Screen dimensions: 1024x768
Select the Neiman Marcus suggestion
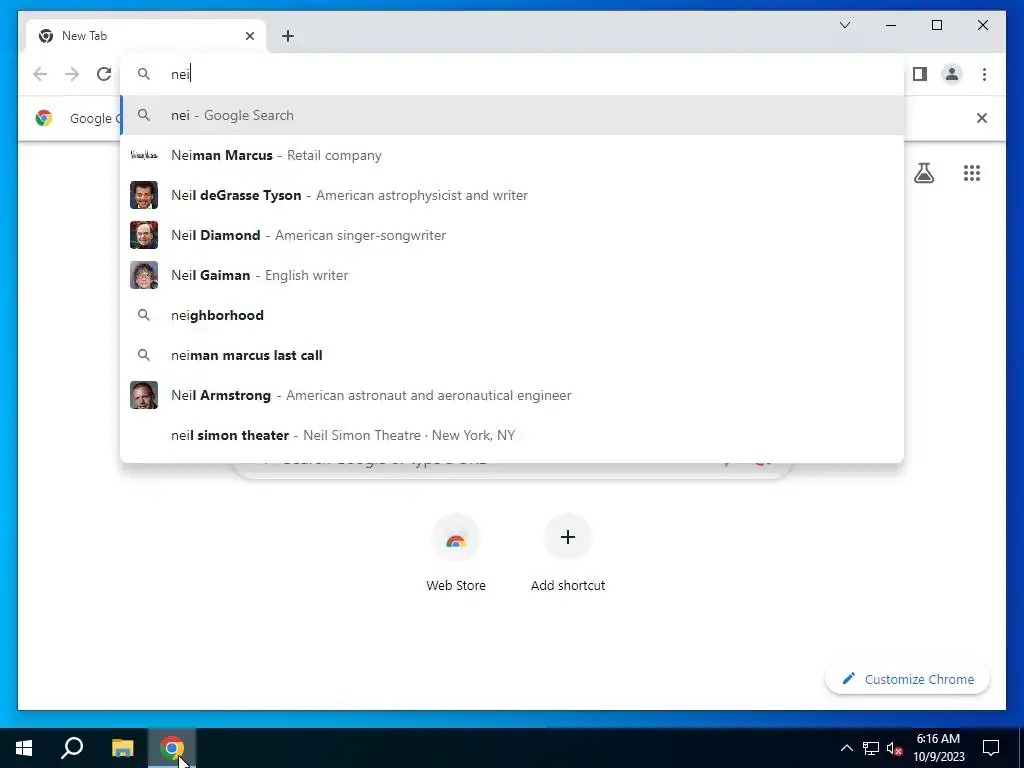(x=512, y=155)
